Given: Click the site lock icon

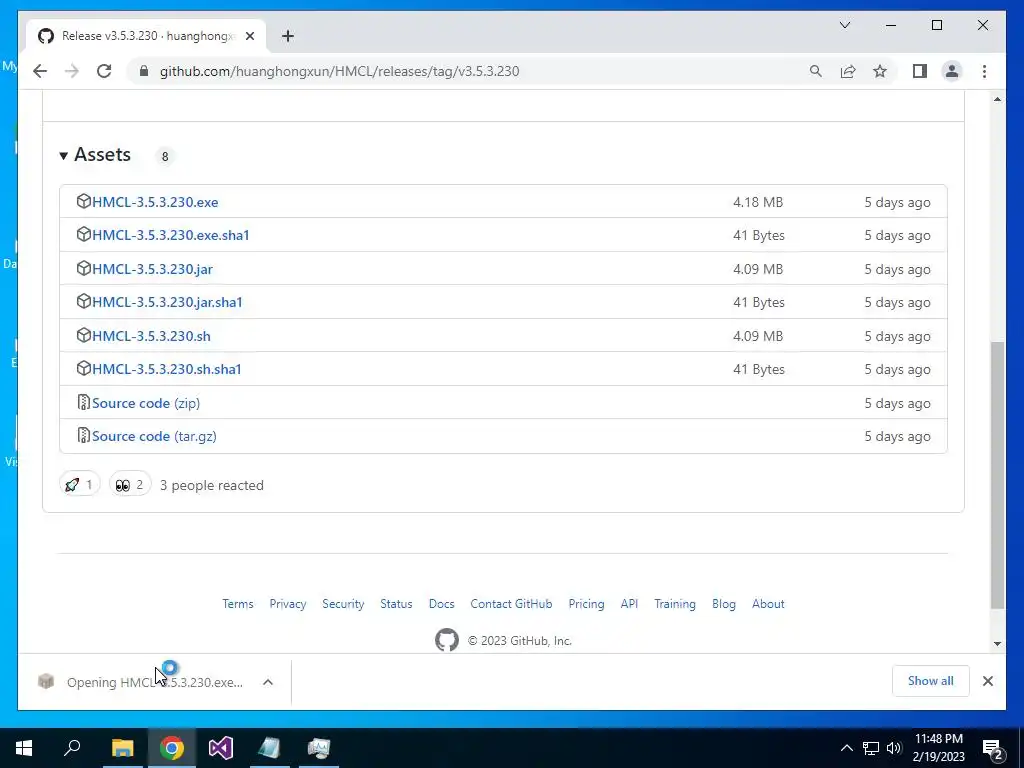Looking at the screenshot, I should pyautogui.click(x=144, y=71).
